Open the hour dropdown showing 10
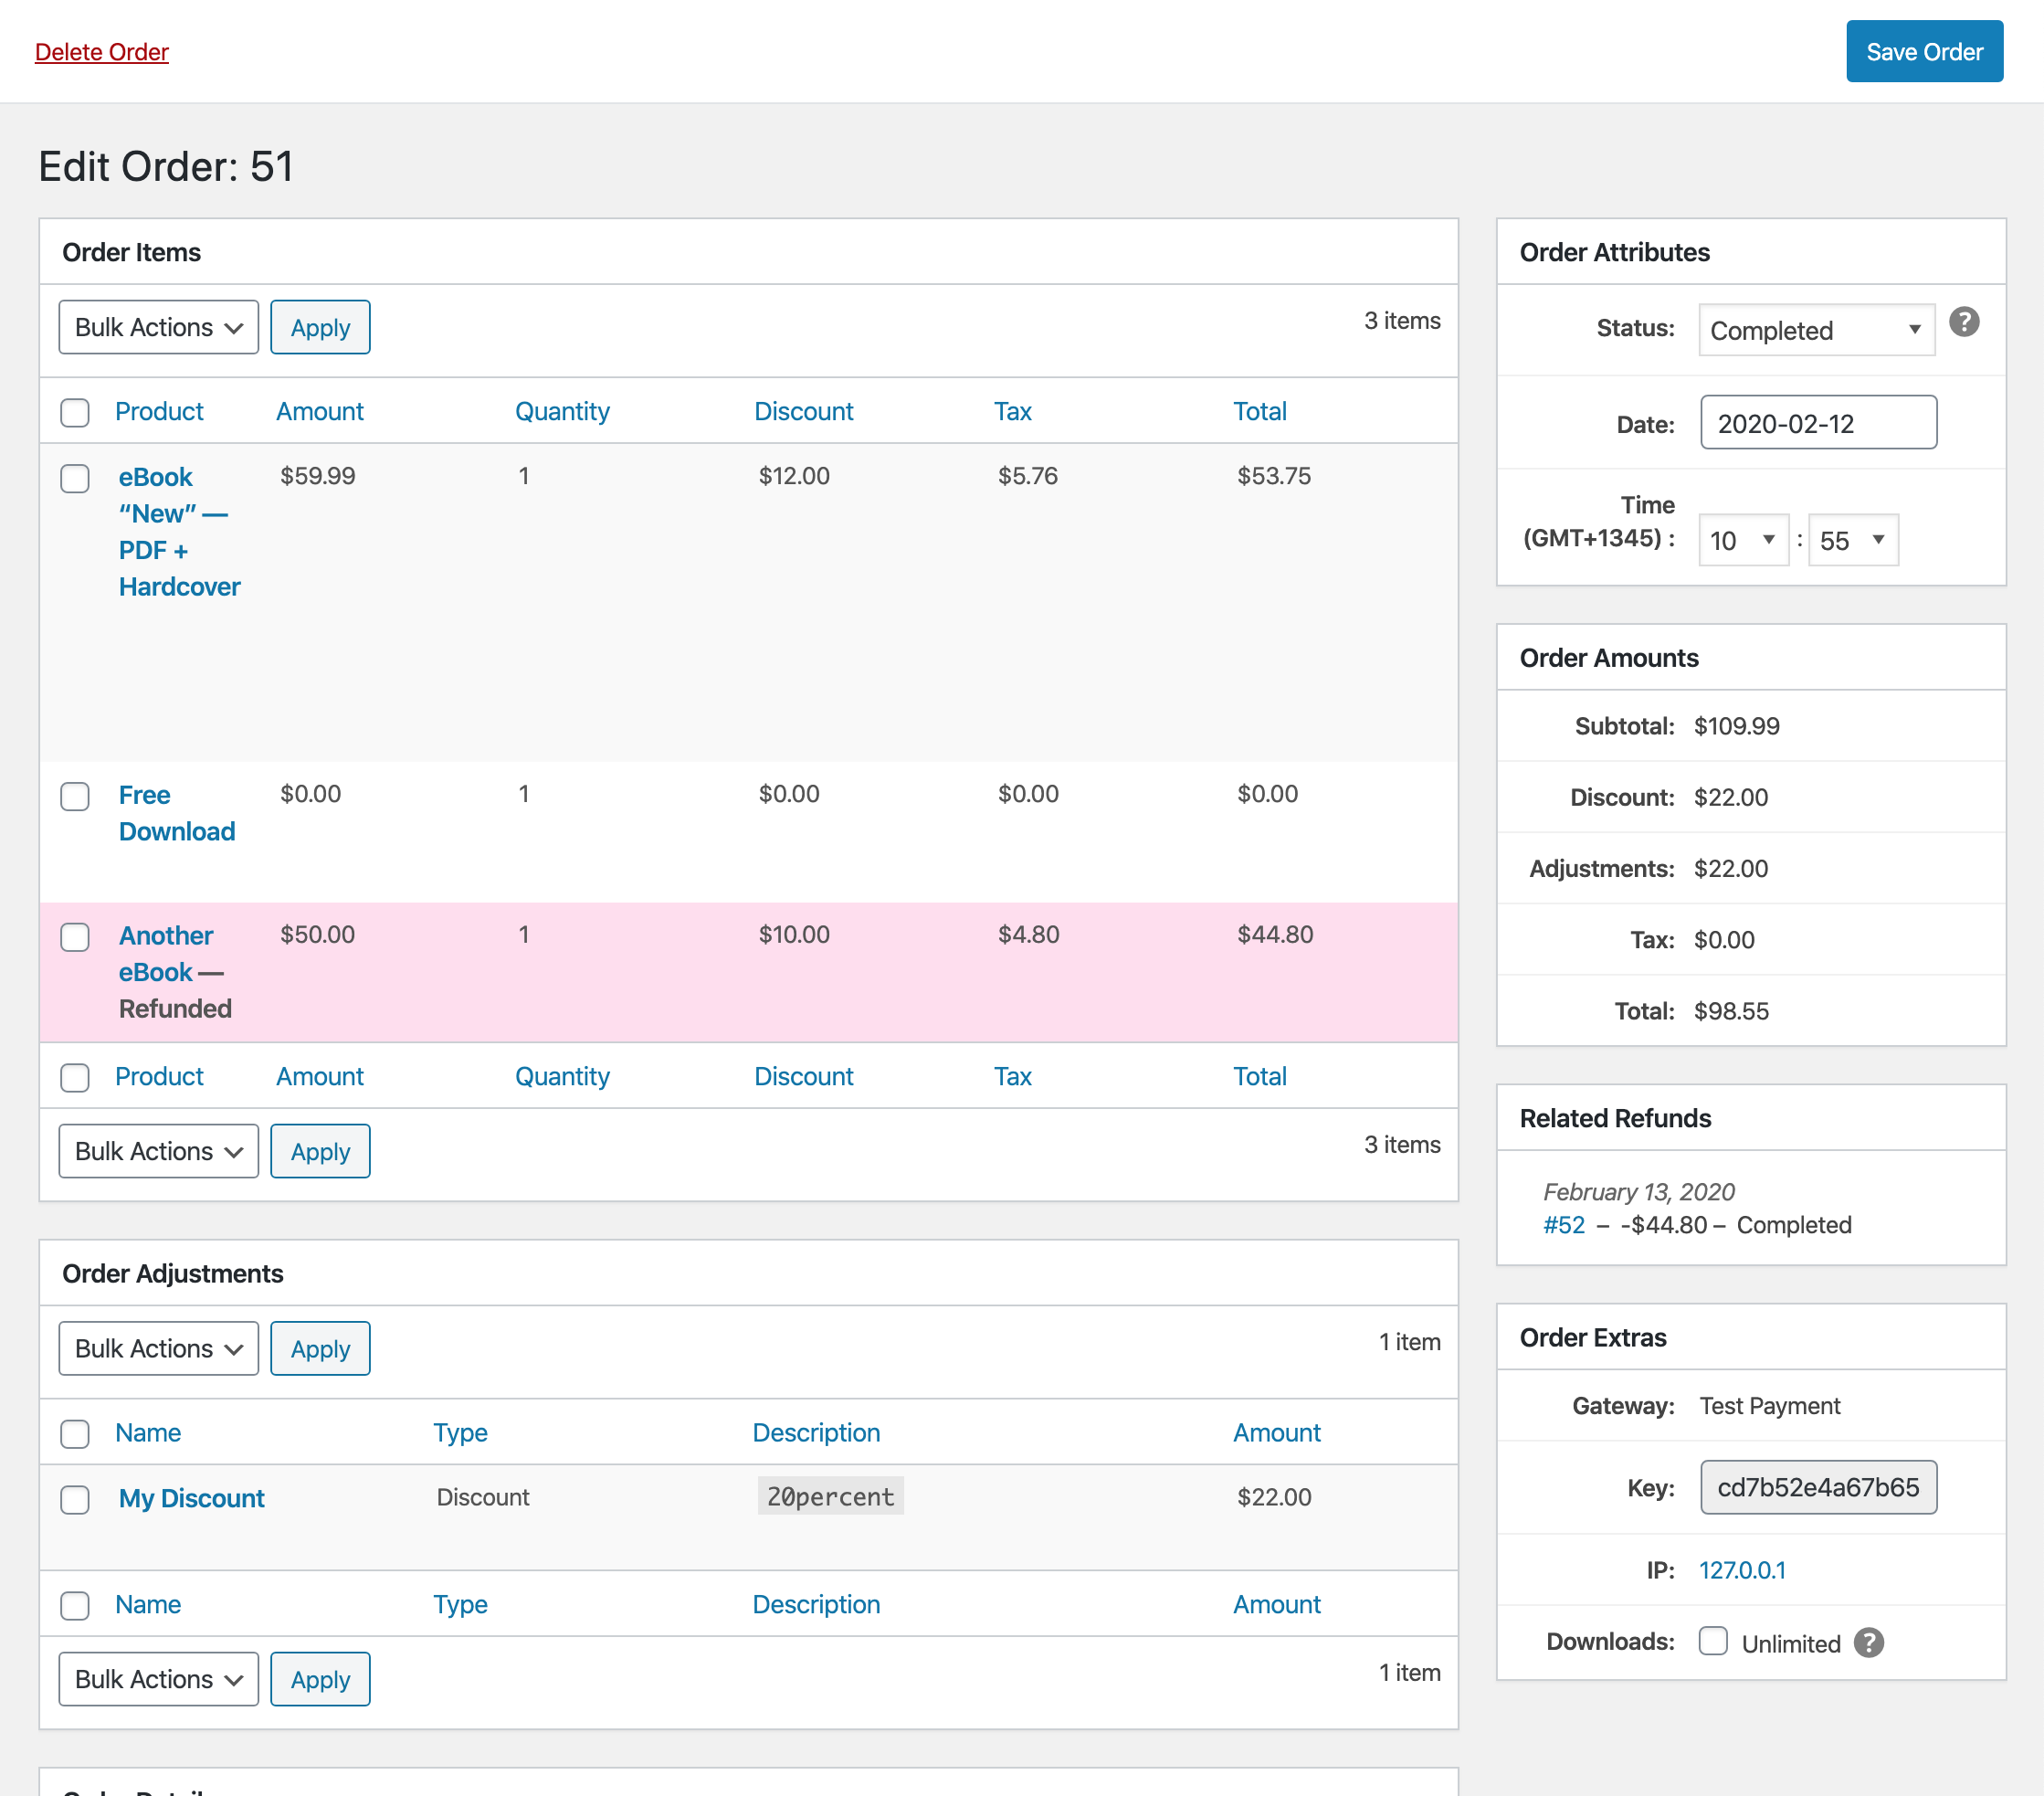This screenshot has width=2044, height=1796. click(x=1743, y=540)
